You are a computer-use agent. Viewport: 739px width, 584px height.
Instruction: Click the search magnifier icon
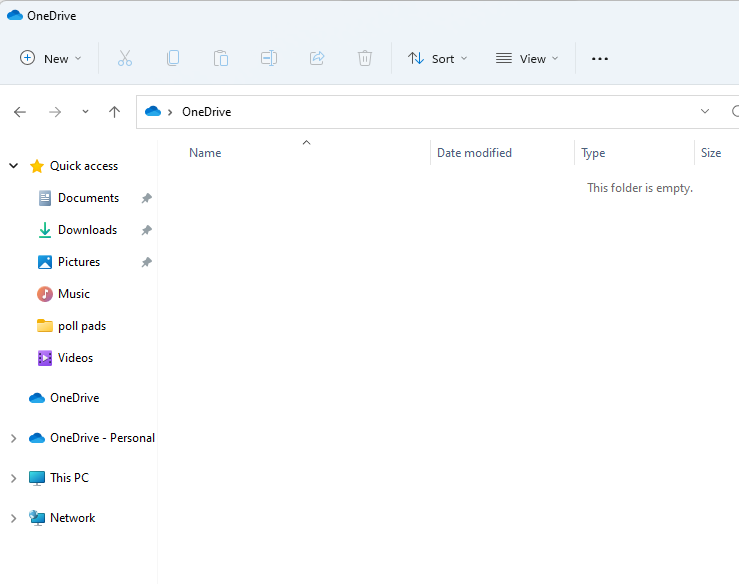click(x=735, y=112)
